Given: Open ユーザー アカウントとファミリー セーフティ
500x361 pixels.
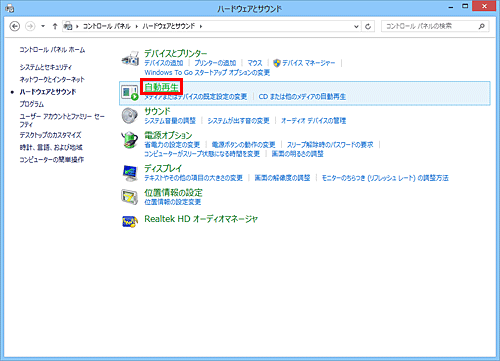Looking at the screenshot, I should coord(62,120).
